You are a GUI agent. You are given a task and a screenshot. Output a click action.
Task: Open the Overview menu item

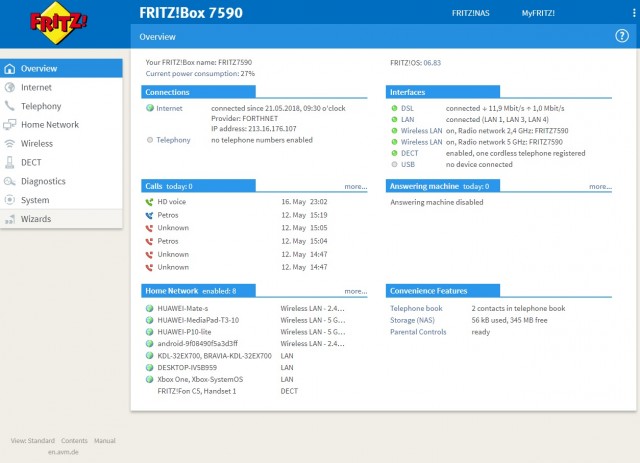pos(61,69)
